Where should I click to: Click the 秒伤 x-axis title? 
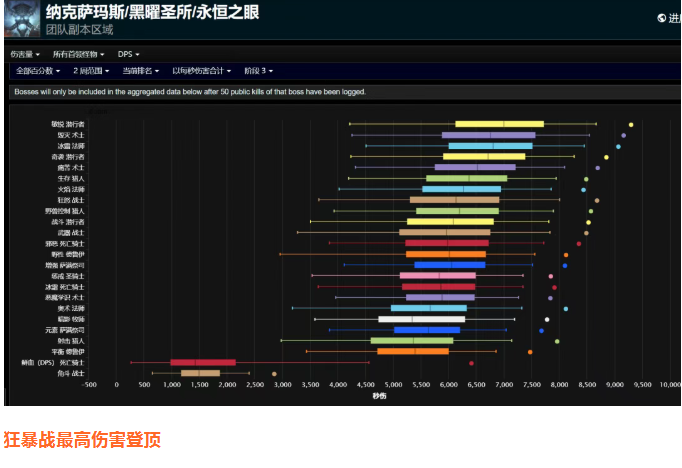379,396
